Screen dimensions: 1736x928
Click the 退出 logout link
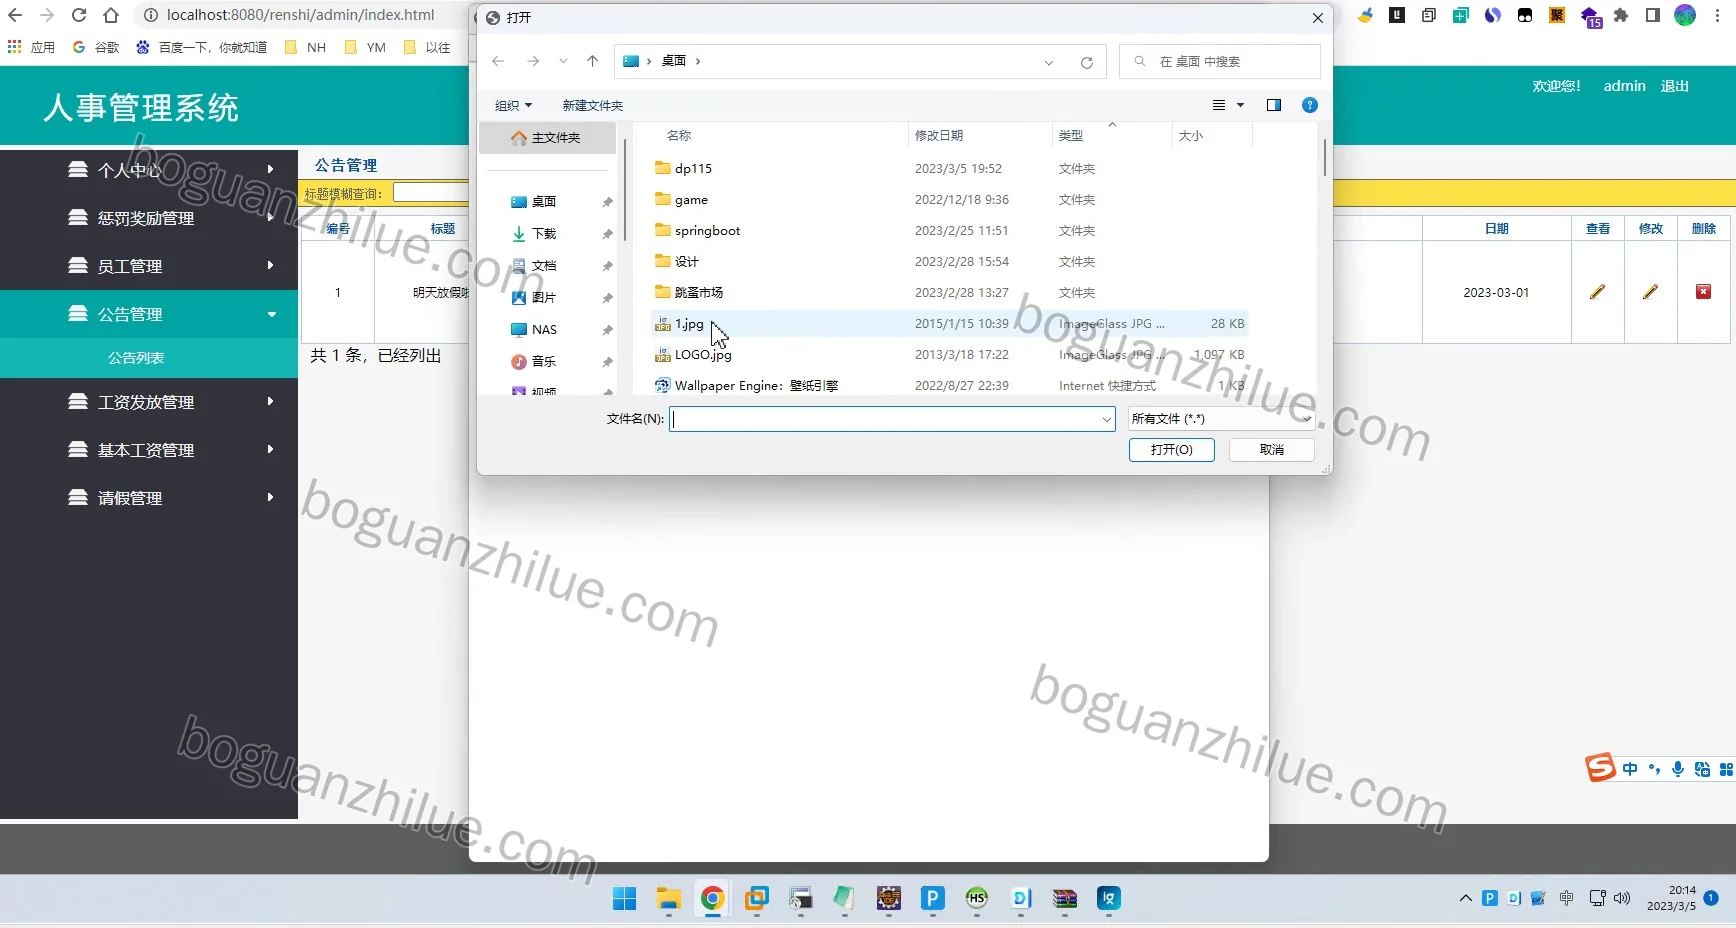(1674, 86)
